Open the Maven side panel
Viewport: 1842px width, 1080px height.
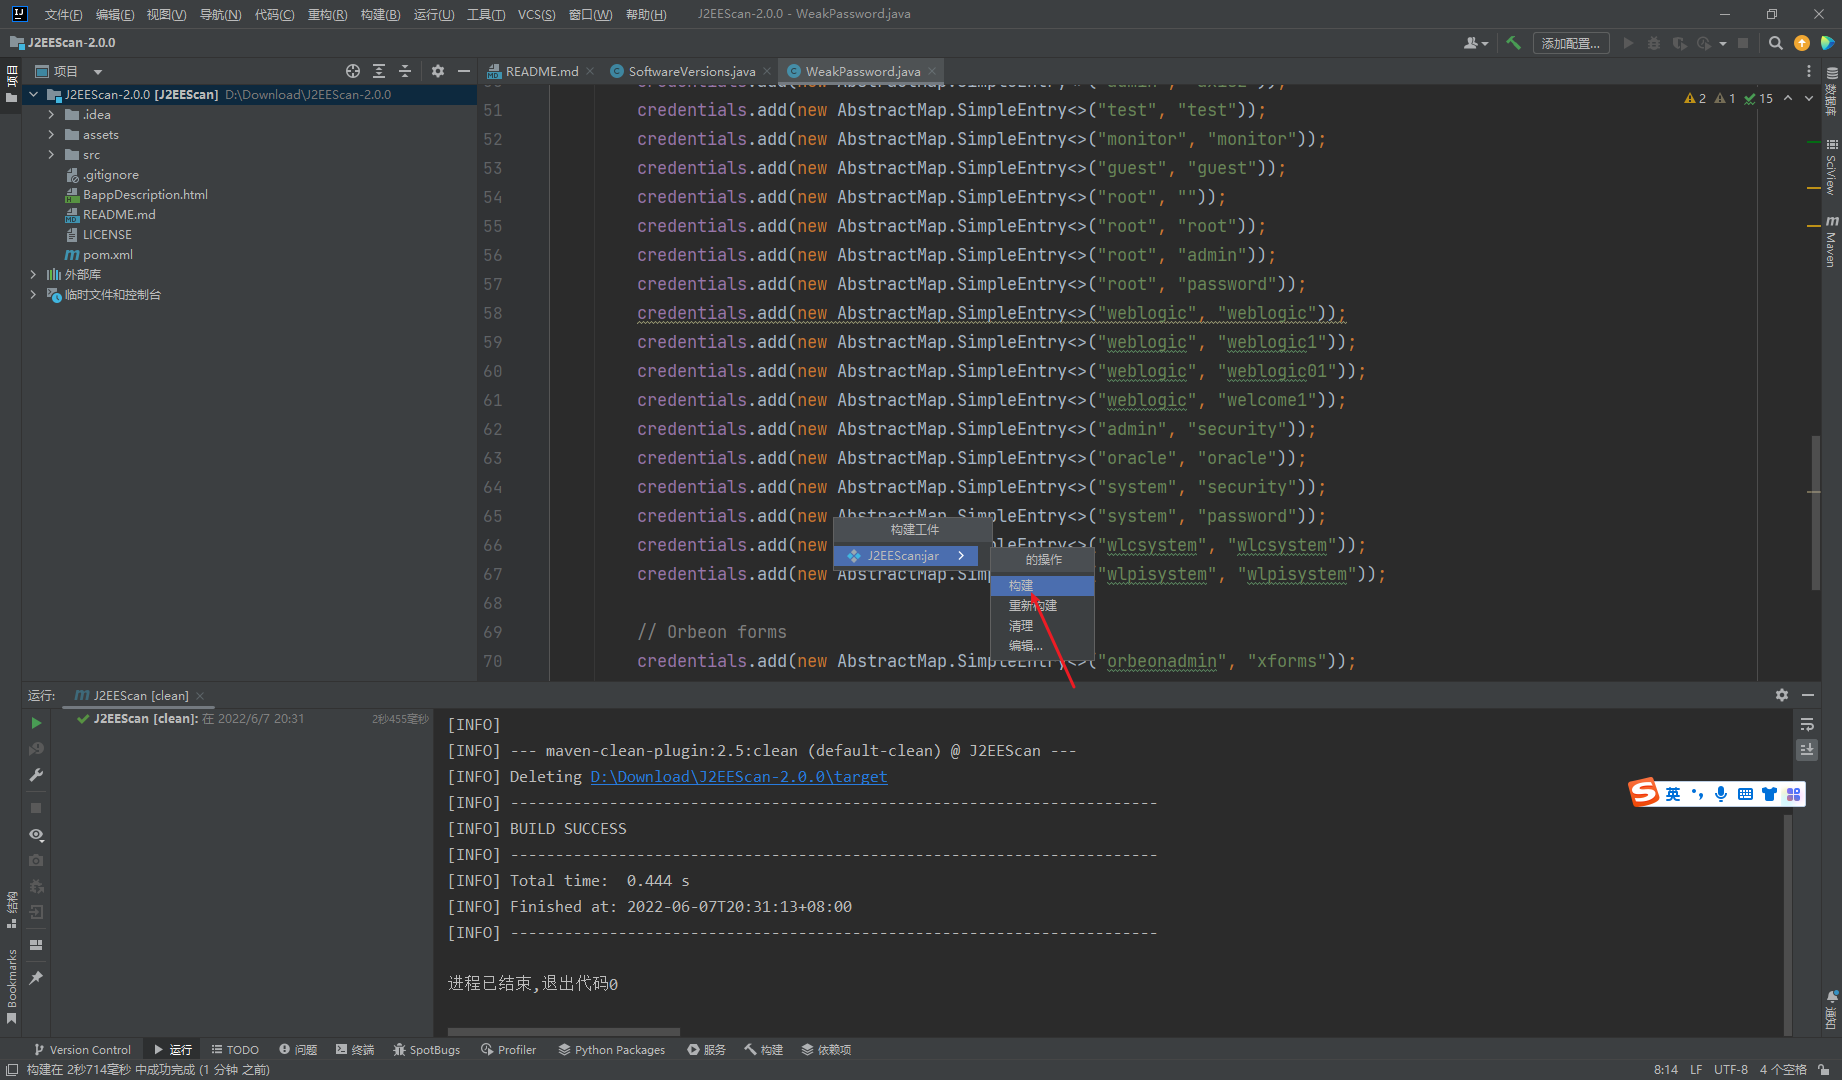pos(1831,241)
